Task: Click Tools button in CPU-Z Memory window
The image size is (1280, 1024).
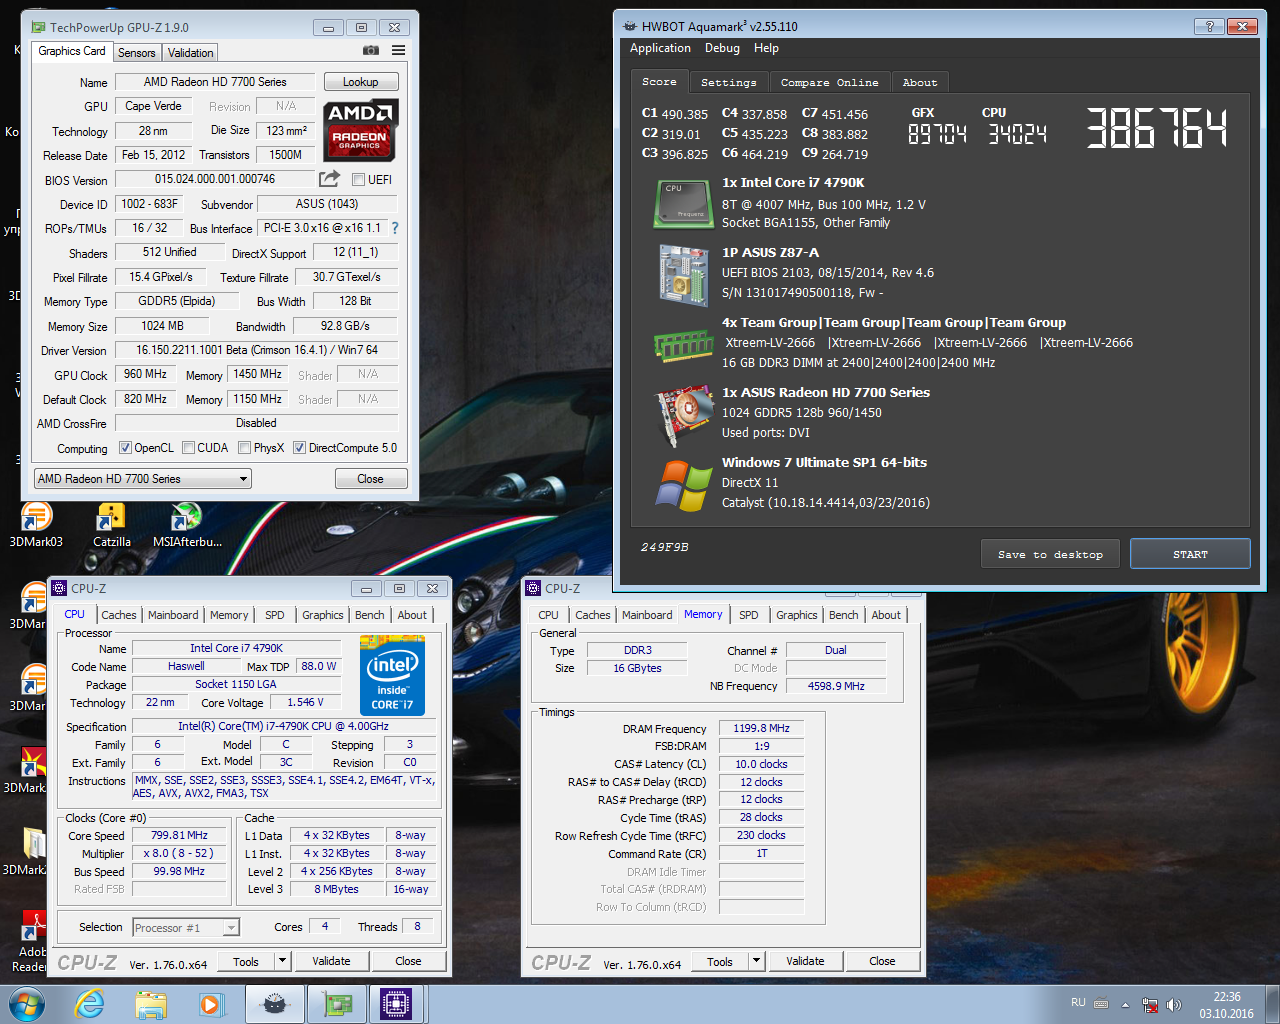Action: pos(720,962)
